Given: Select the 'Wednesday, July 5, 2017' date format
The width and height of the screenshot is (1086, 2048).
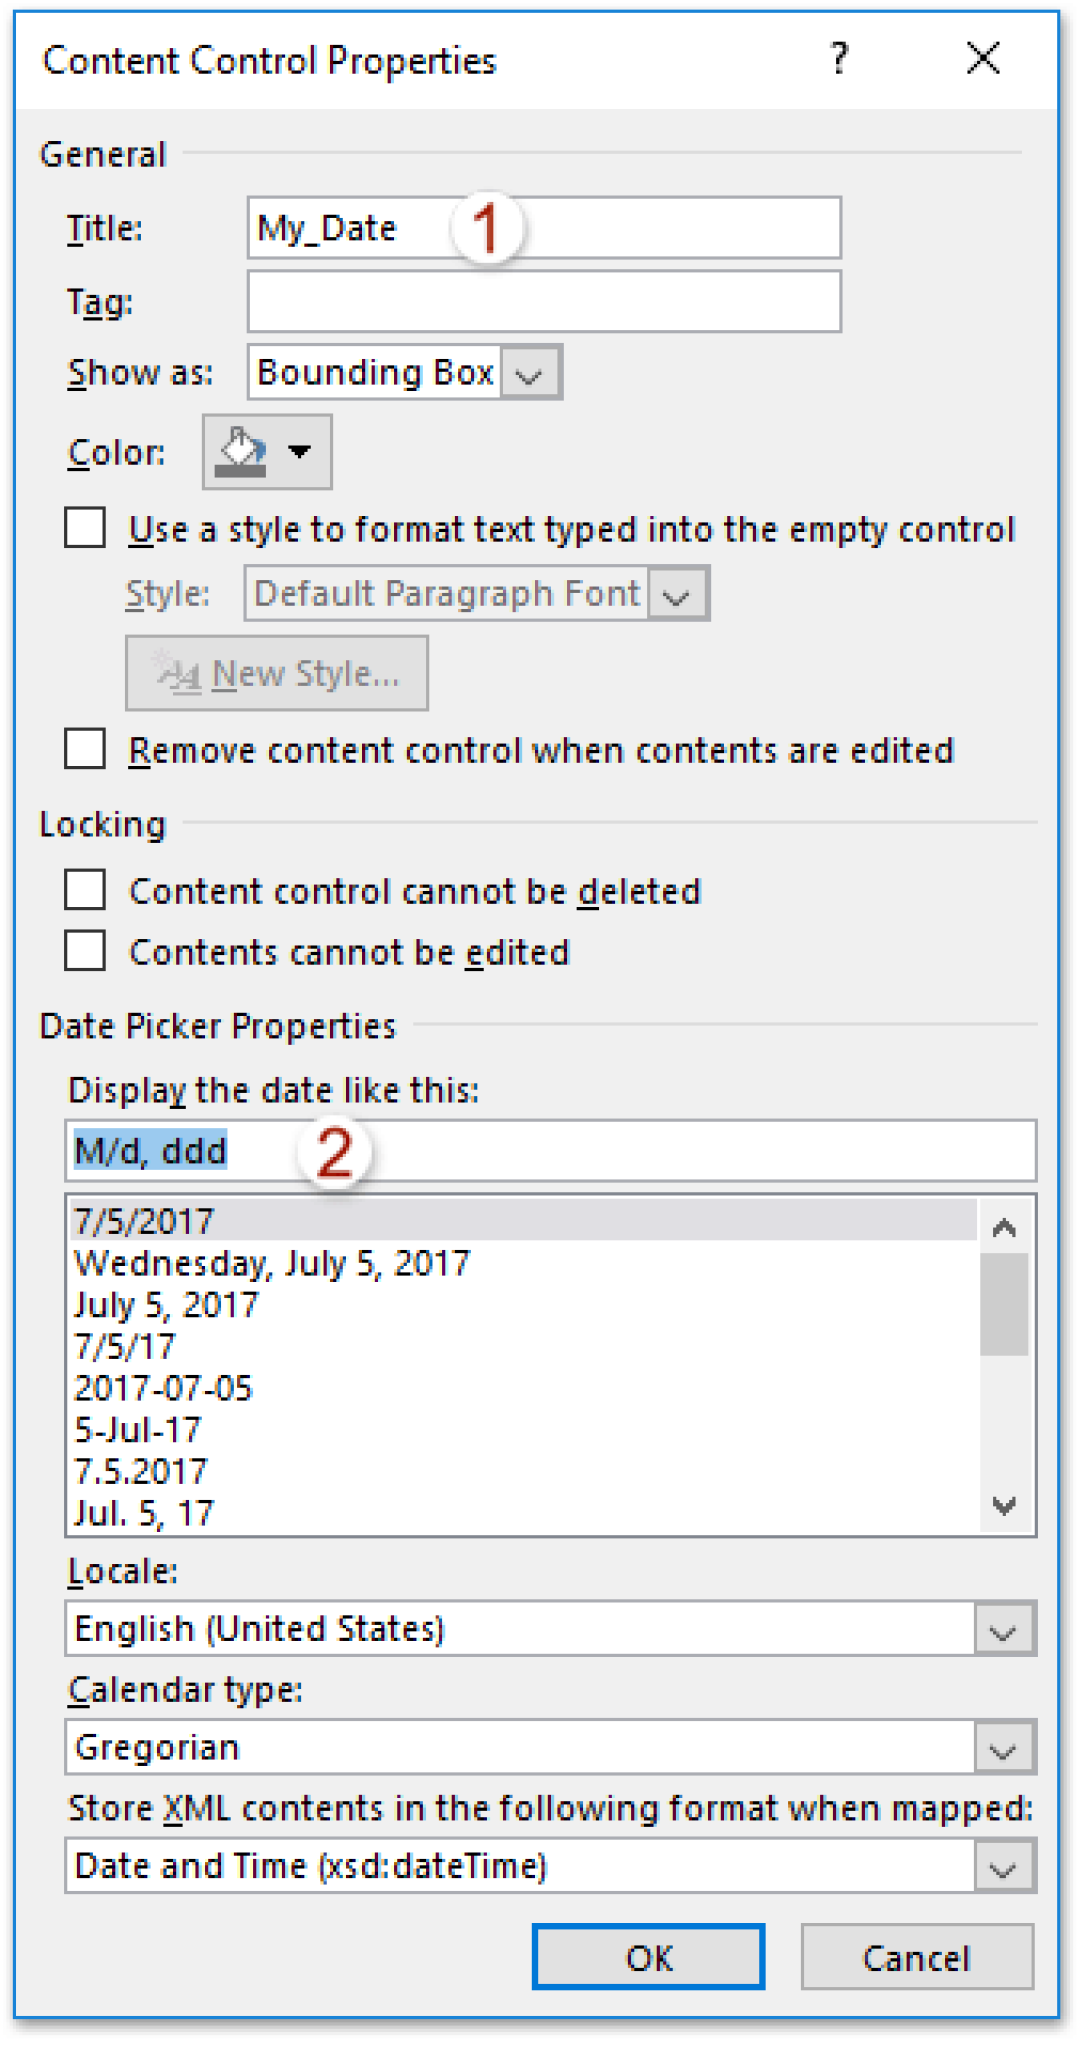Looking at the screenshot, I should (x=270, y=1263).
